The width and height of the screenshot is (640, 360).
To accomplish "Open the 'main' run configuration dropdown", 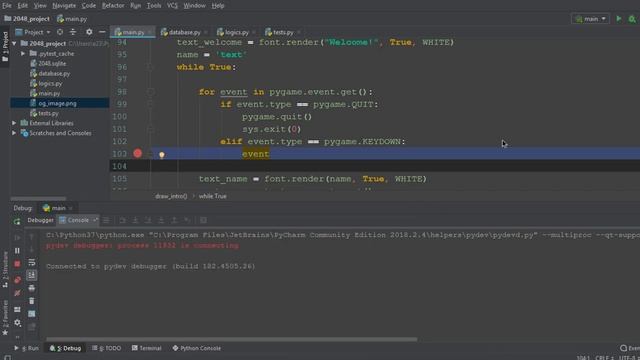I will (590, 19).
